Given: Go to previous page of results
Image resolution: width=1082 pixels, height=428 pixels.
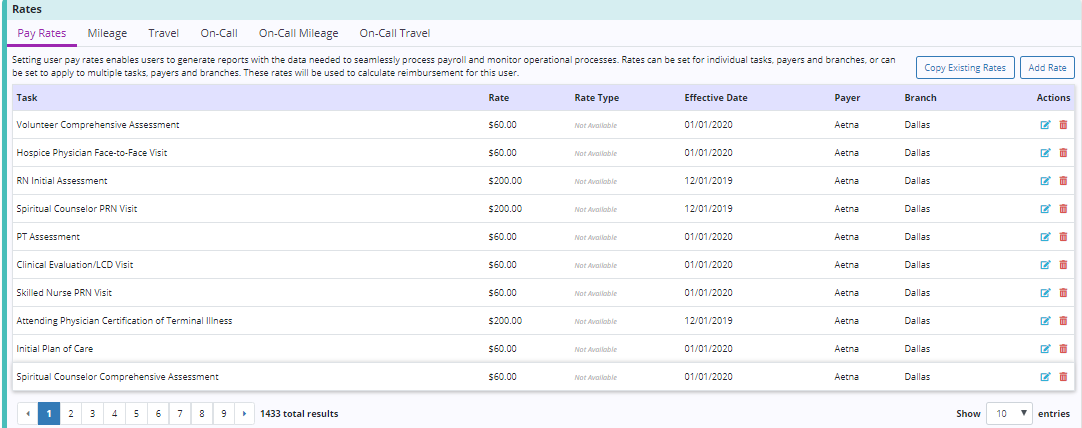Looking at the screenshot, I should pyautogui.click(x=27, y=413).
